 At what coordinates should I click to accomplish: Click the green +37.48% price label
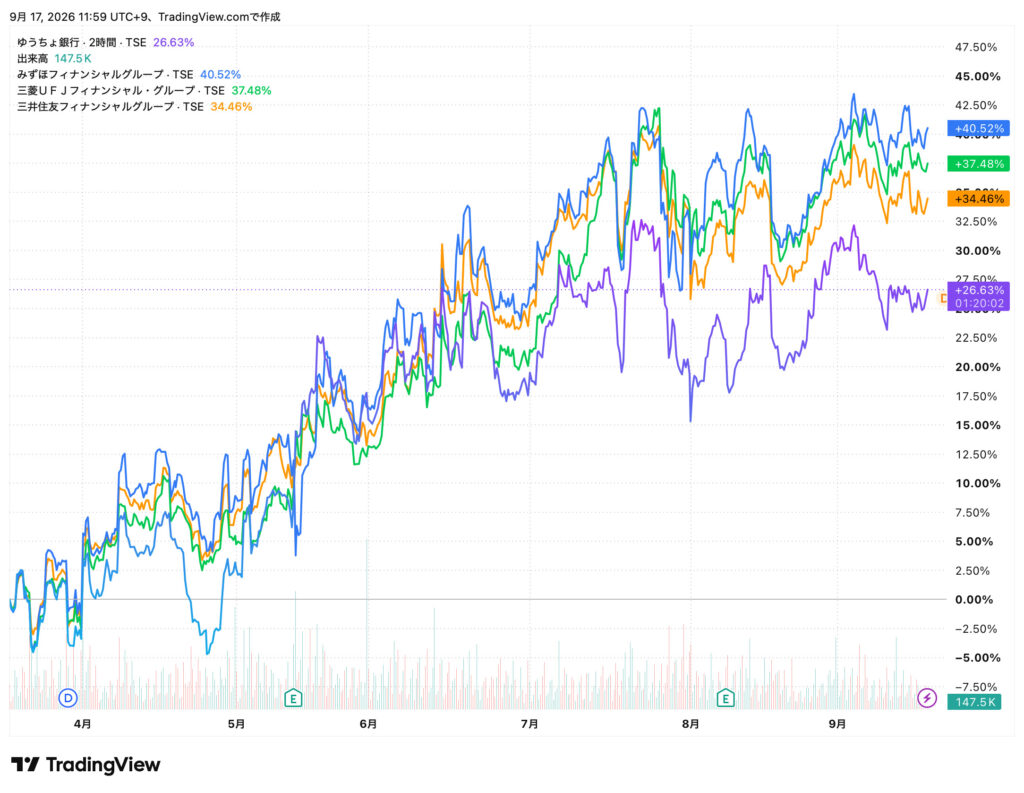tap(978, 164)
